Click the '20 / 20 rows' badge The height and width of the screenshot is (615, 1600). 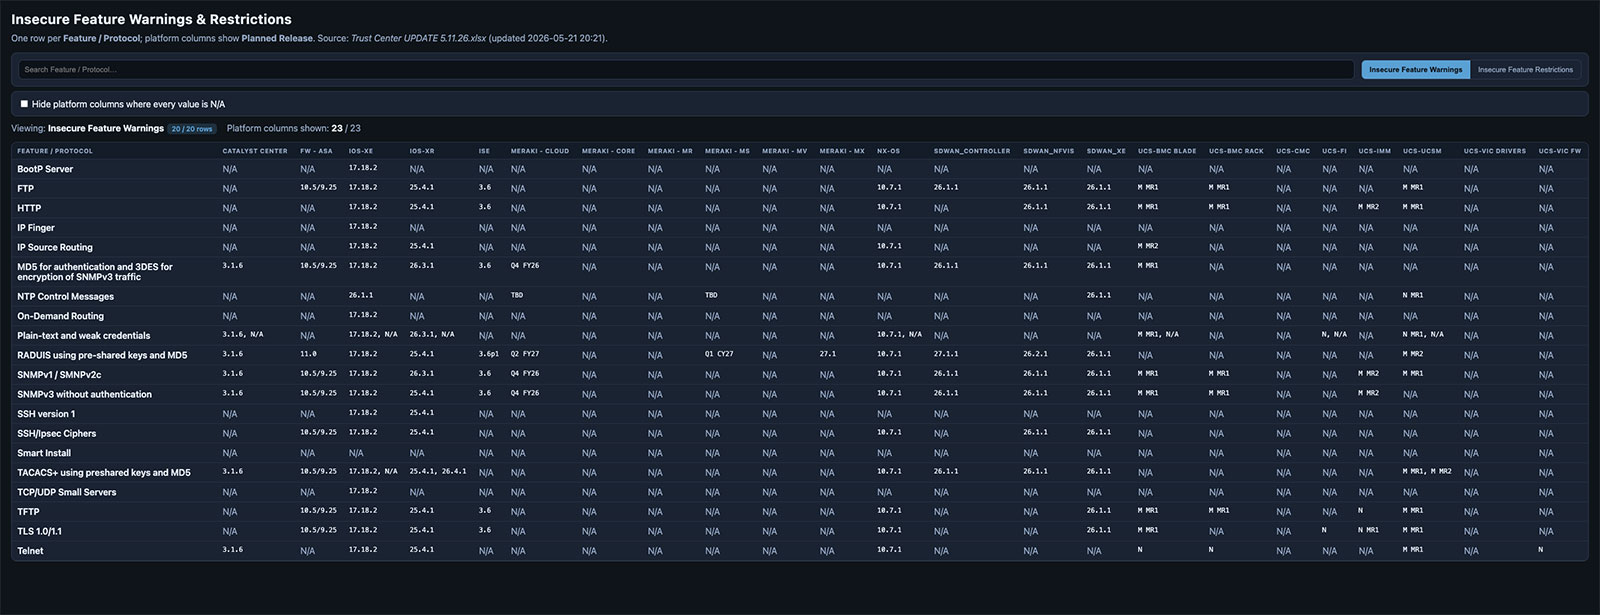[x=192, y=129]
